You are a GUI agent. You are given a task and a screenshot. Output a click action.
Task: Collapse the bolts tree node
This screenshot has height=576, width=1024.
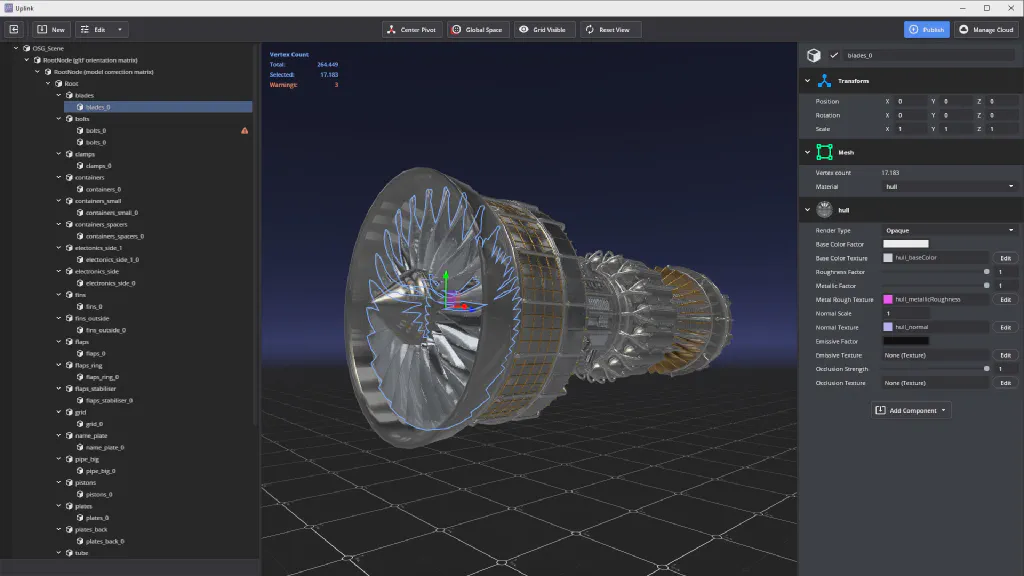pyautogui.click(x=59, y=119)
